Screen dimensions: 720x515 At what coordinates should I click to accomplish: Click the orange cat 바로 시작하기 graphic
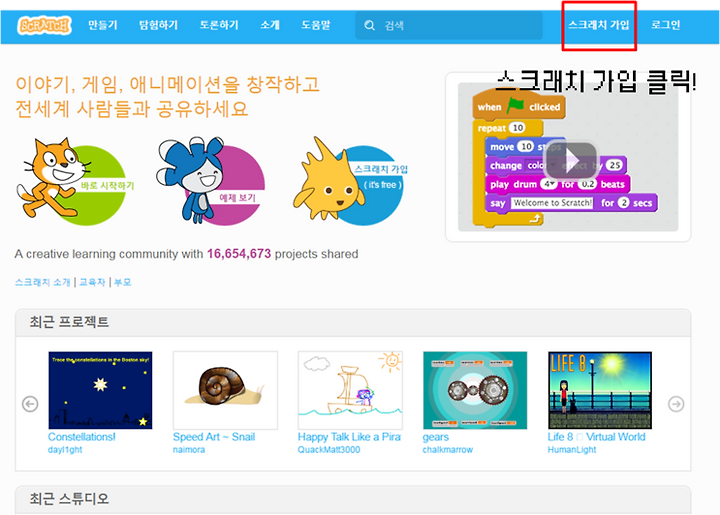pyautogui.click(x=76, y=181)
